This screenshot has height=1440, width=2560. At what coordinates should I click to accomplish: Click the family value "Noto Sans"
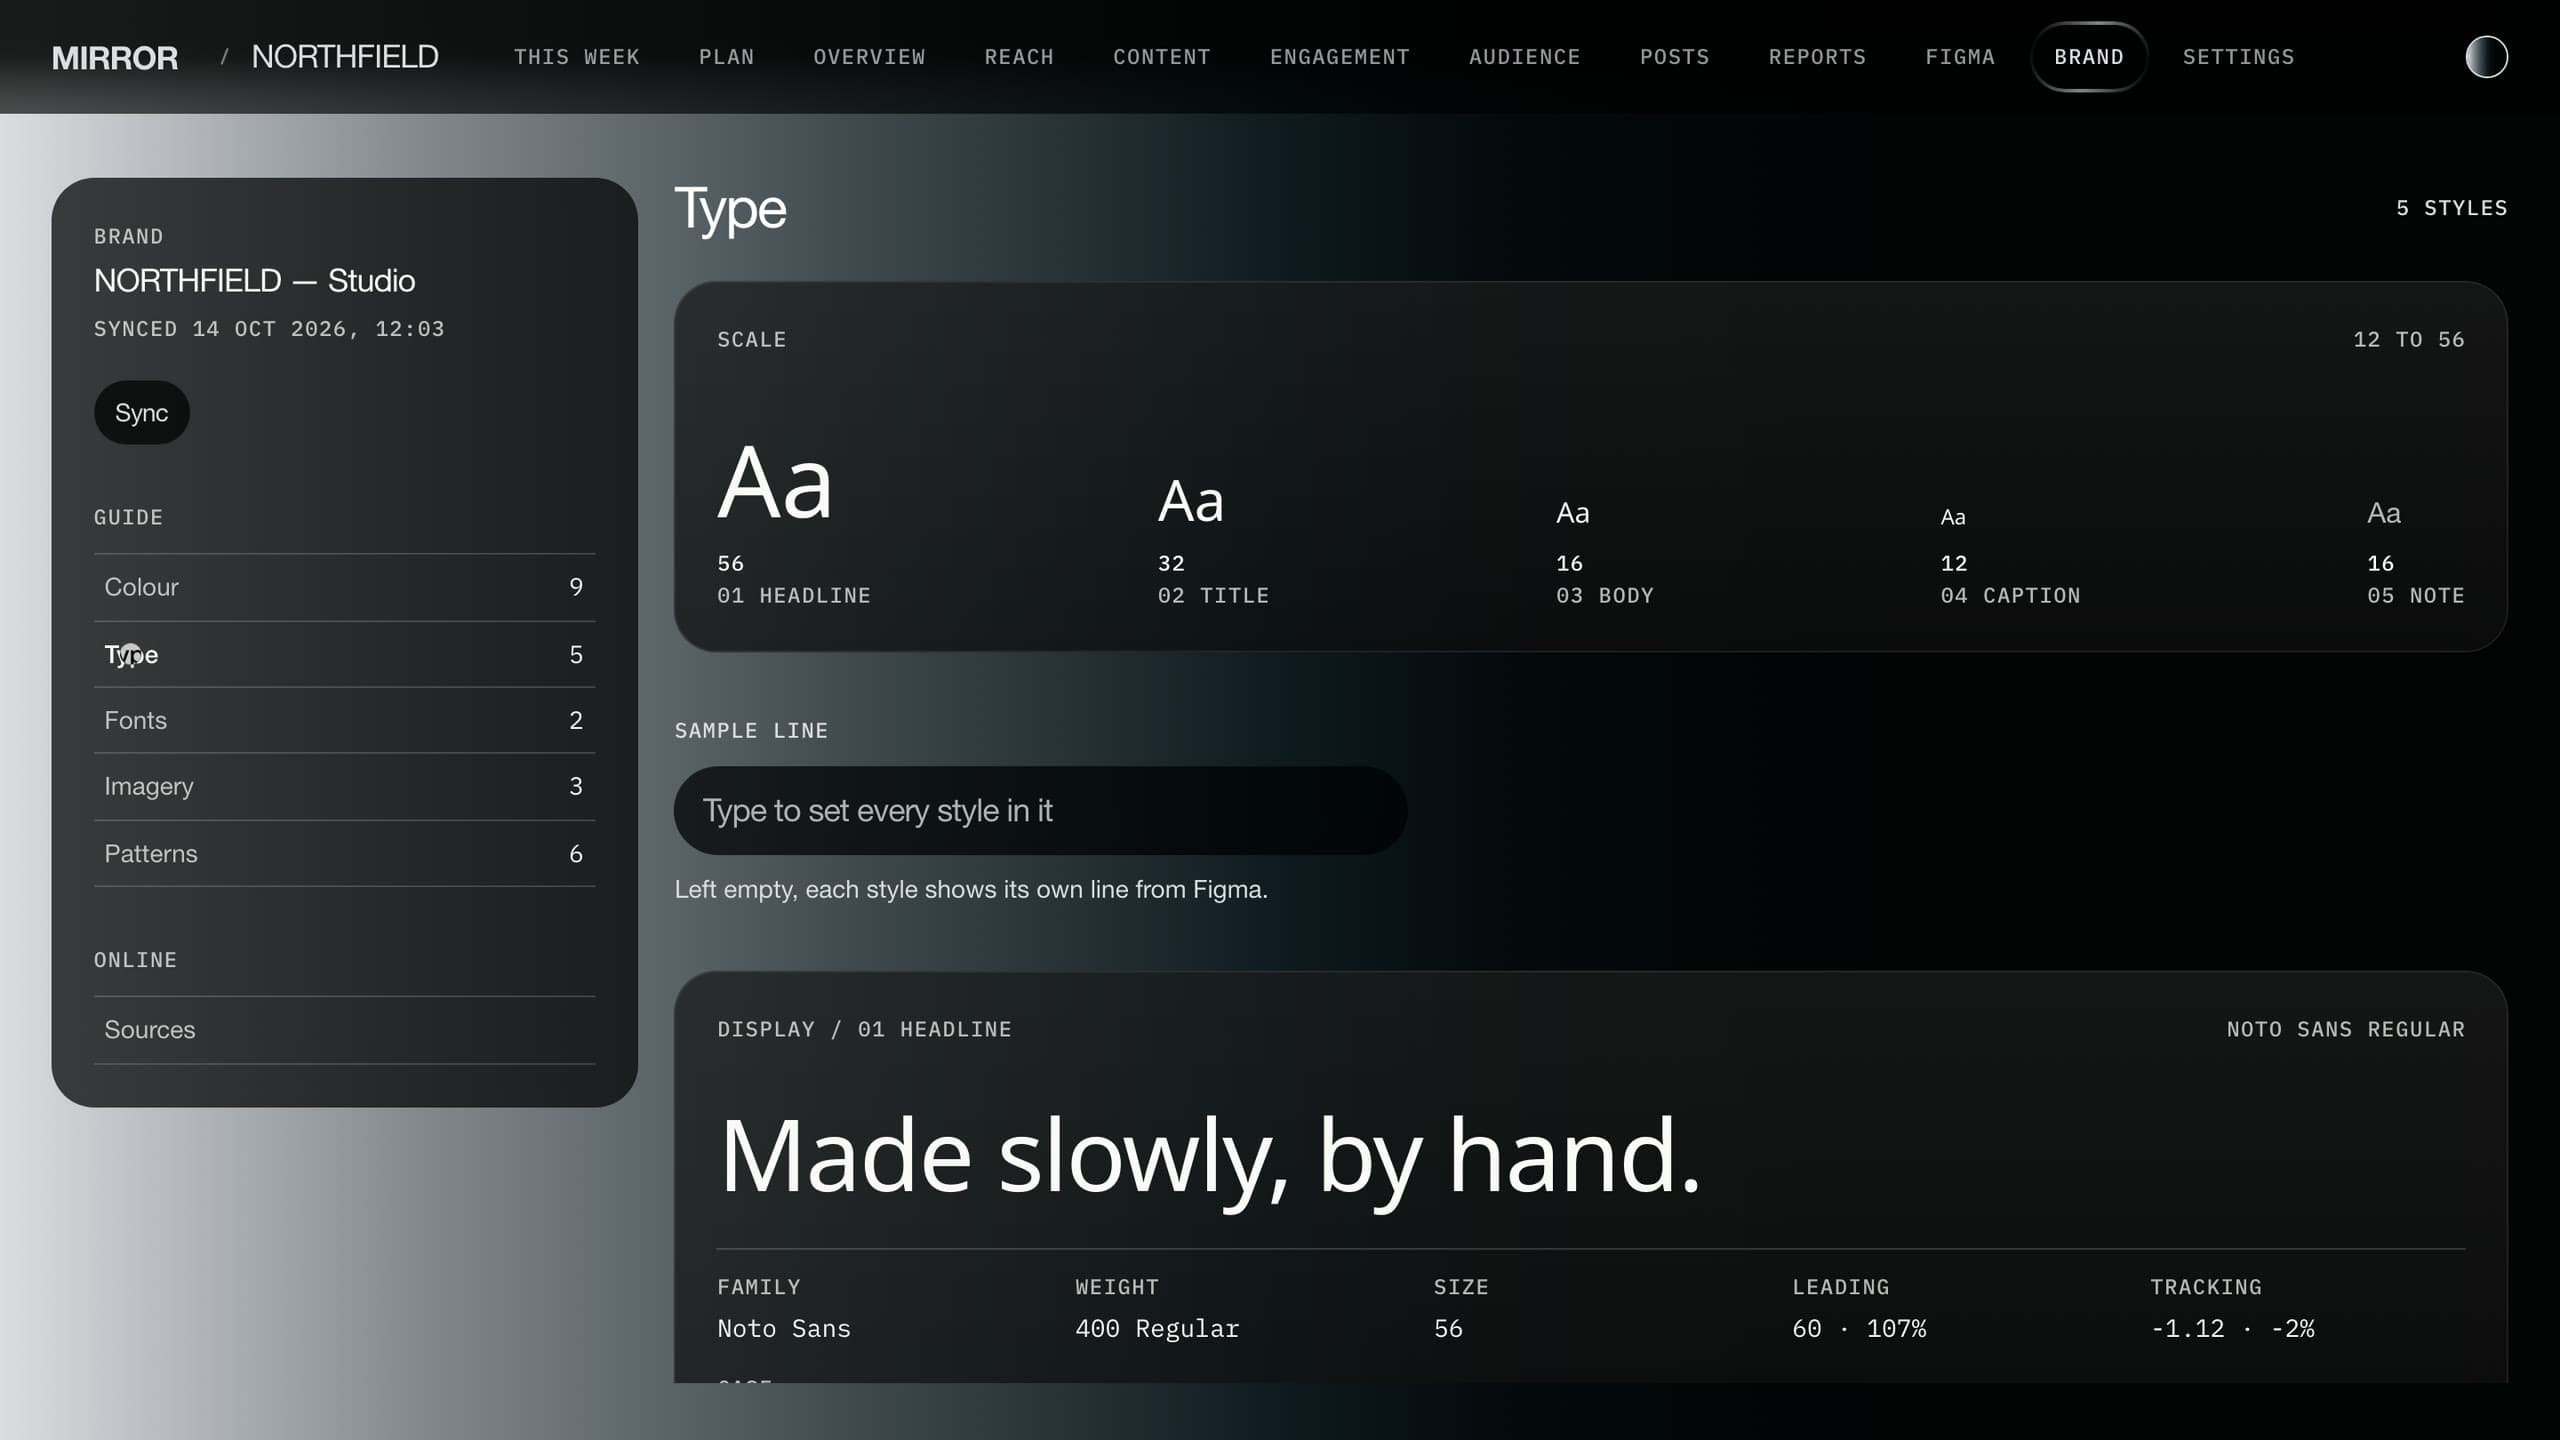tap(783, 1328)
